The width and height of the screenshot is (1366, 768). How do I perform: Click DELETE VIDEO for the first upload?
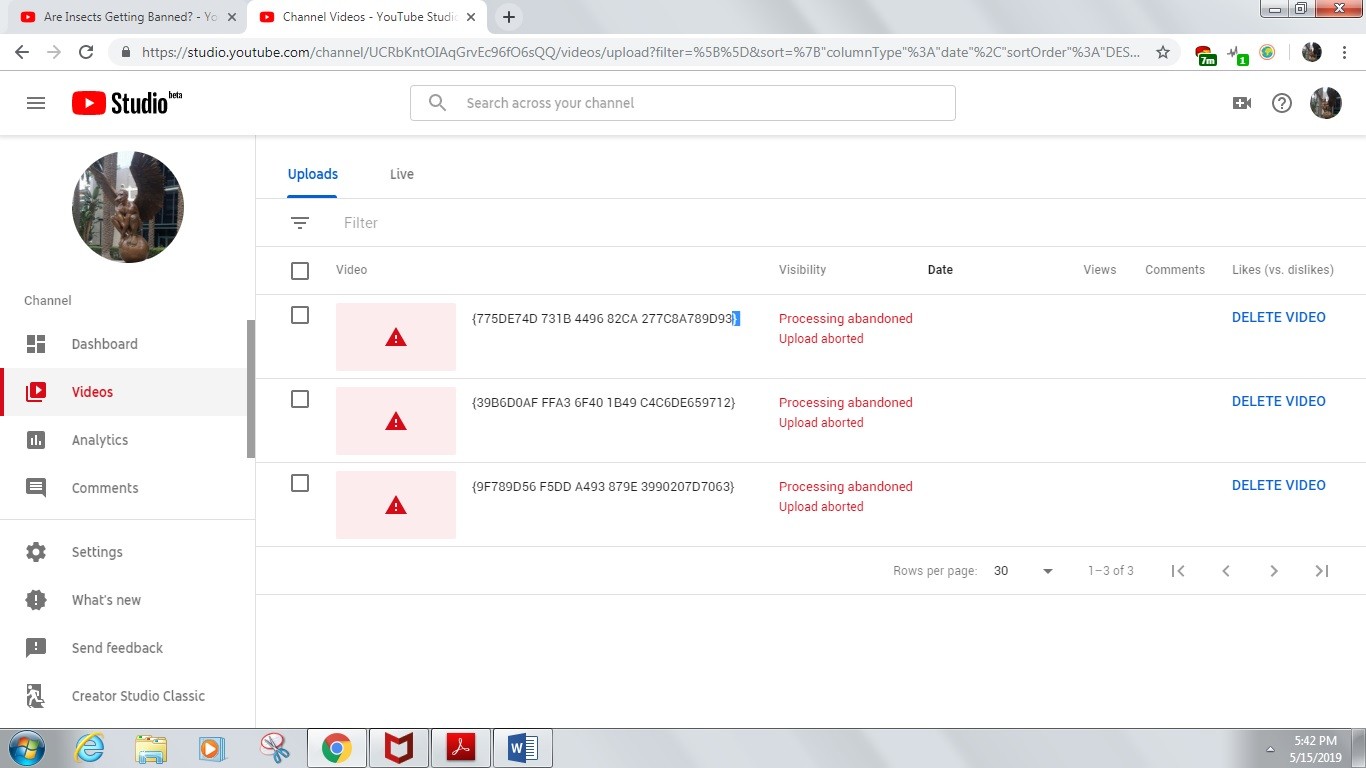pyautogui.click(x=1278, y=317)
